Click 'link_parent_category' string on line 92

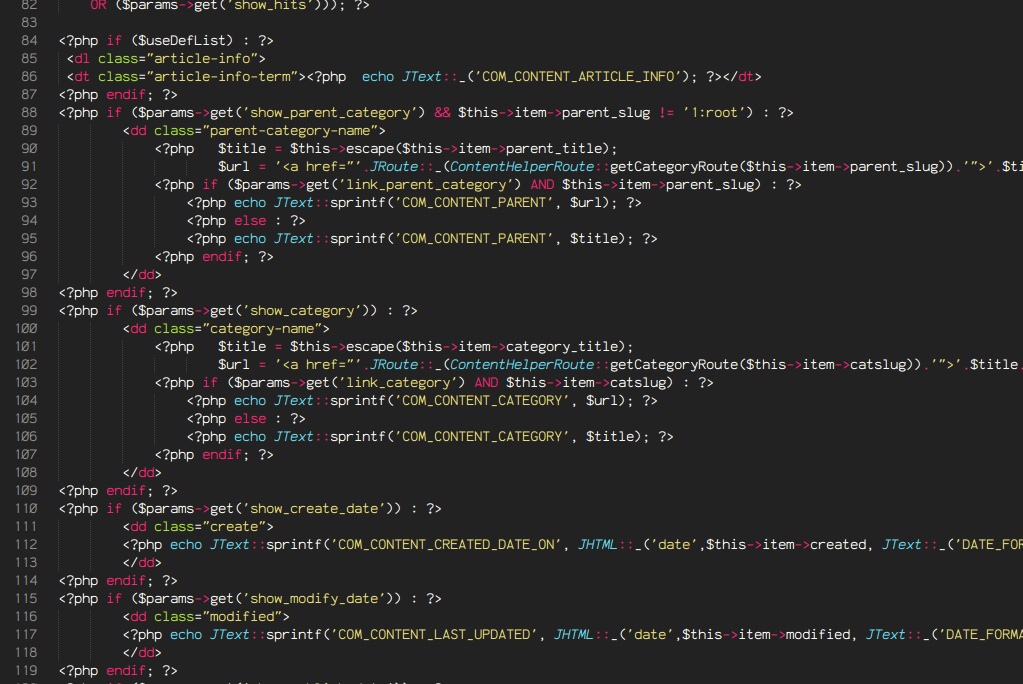[x=426, y=185]
